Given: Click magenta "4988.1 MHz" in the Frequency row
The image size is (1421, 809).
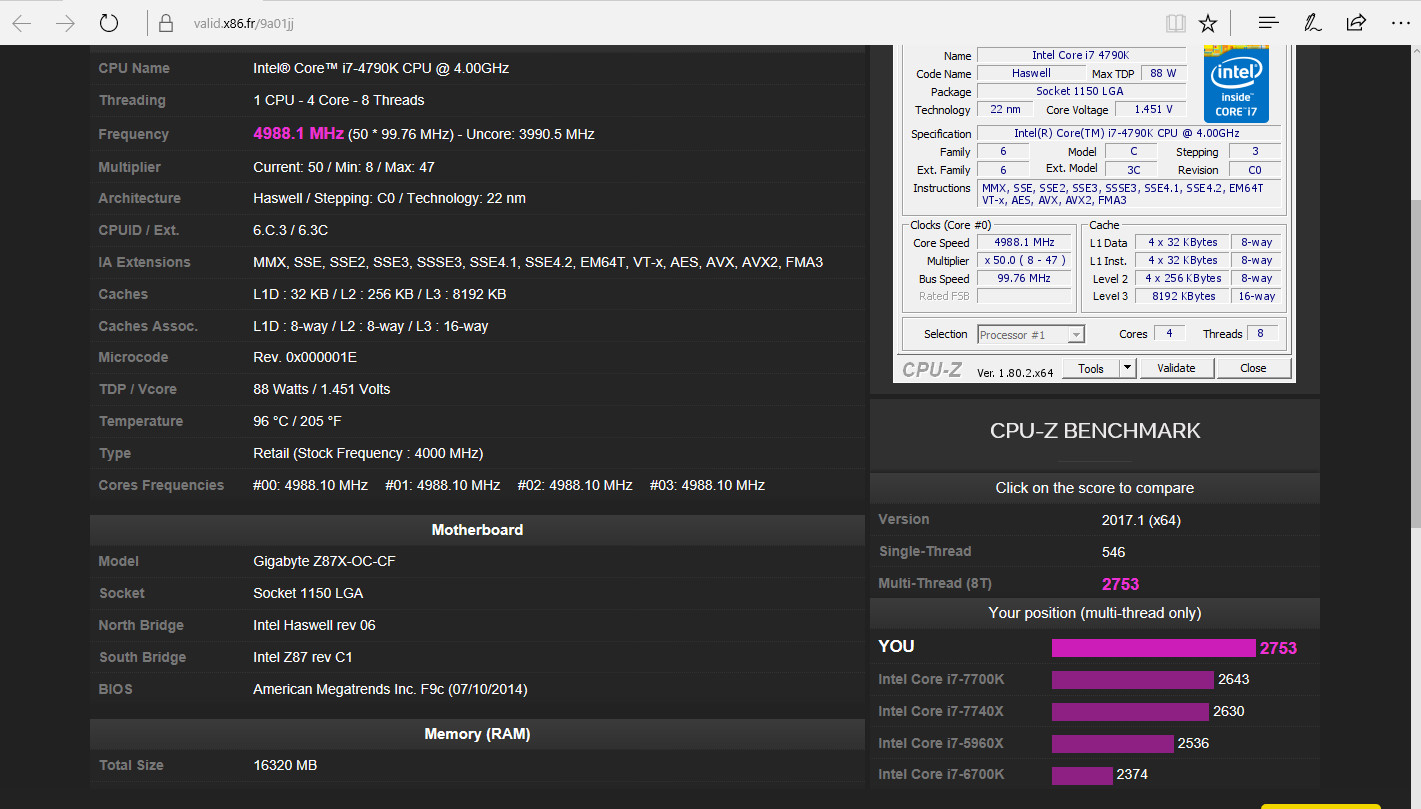Looking at the screenshot, I should tap(298, 133).
